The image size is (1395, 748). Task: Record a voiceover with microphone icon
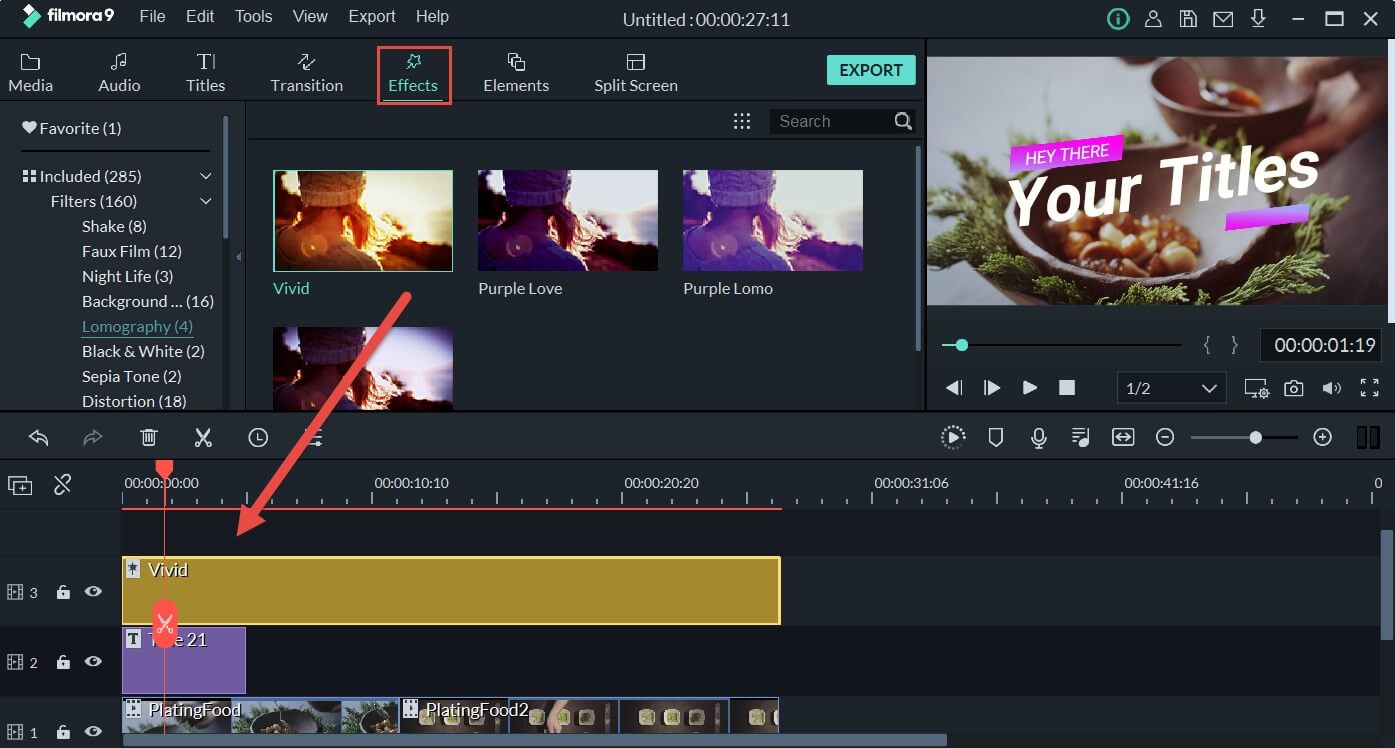pos(1039,437)
